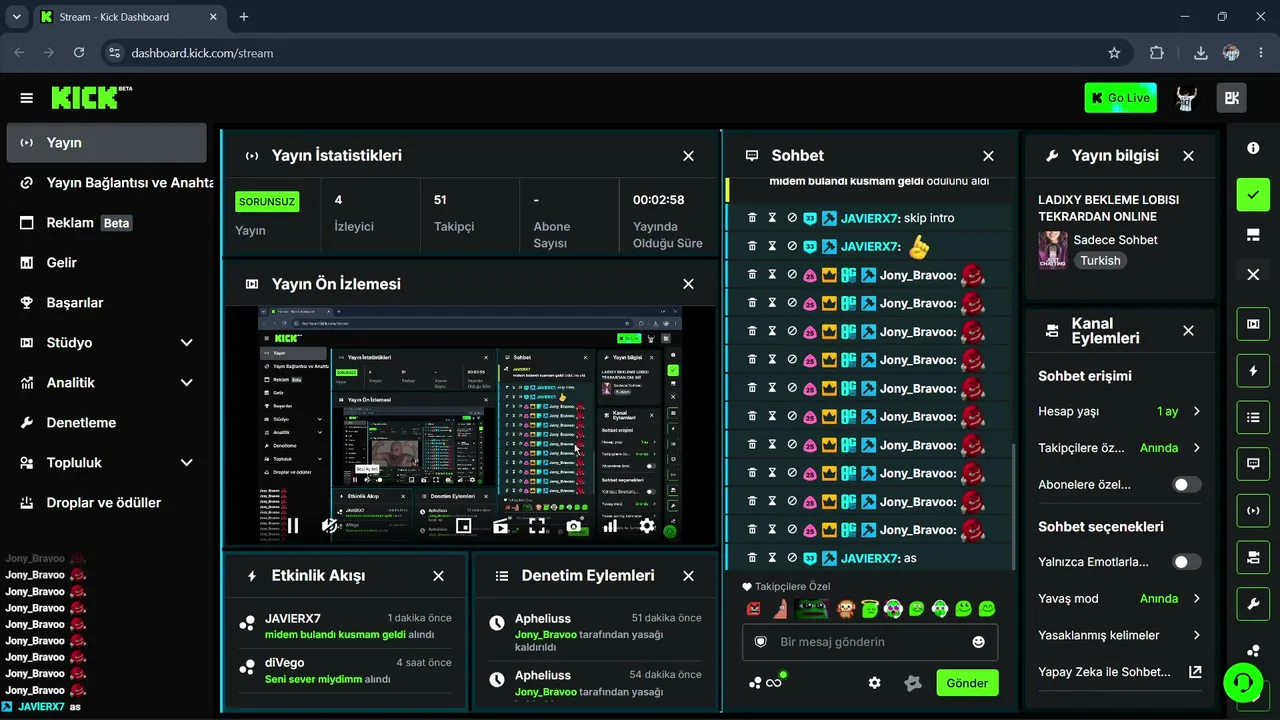Open the Yapay Zeka ile Sohbet link
The width and height of the screenshot is (1280, 720).
pyautogui.click(x=1119, y=672)
